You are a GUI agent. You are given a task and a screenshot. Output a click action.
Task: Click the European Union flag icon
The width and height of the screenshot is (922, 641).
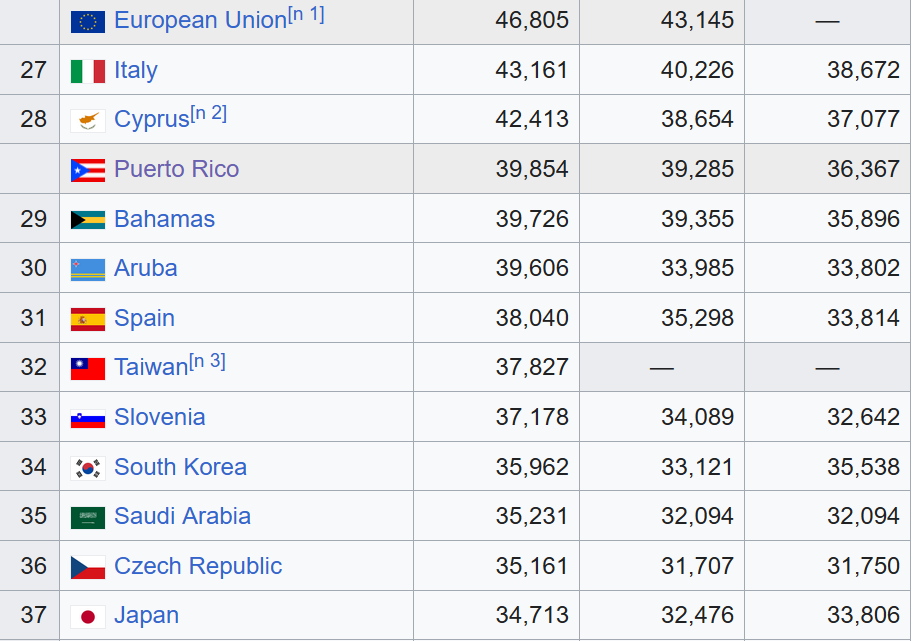click(x=88, y=21)
